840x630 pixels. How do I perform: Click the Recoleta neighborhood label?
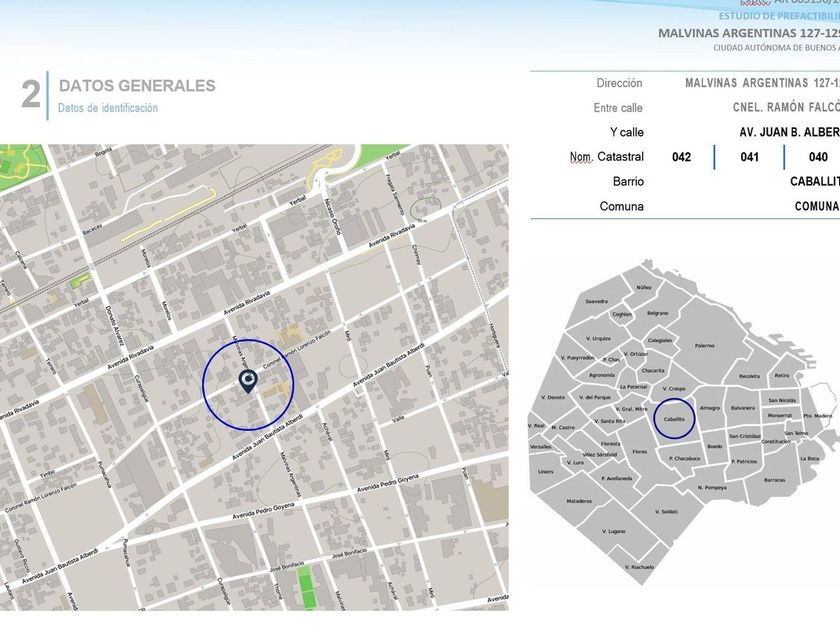click(x=749, y=377)
